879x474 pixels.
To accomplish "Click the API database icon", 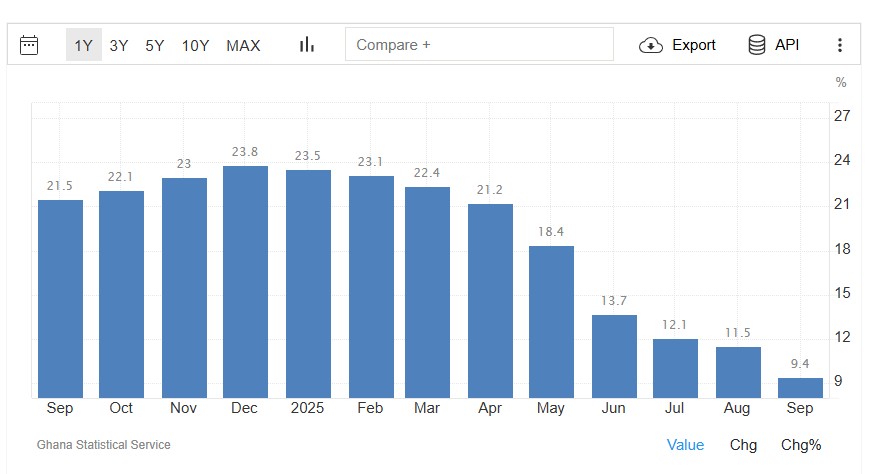I will (757, 45).
